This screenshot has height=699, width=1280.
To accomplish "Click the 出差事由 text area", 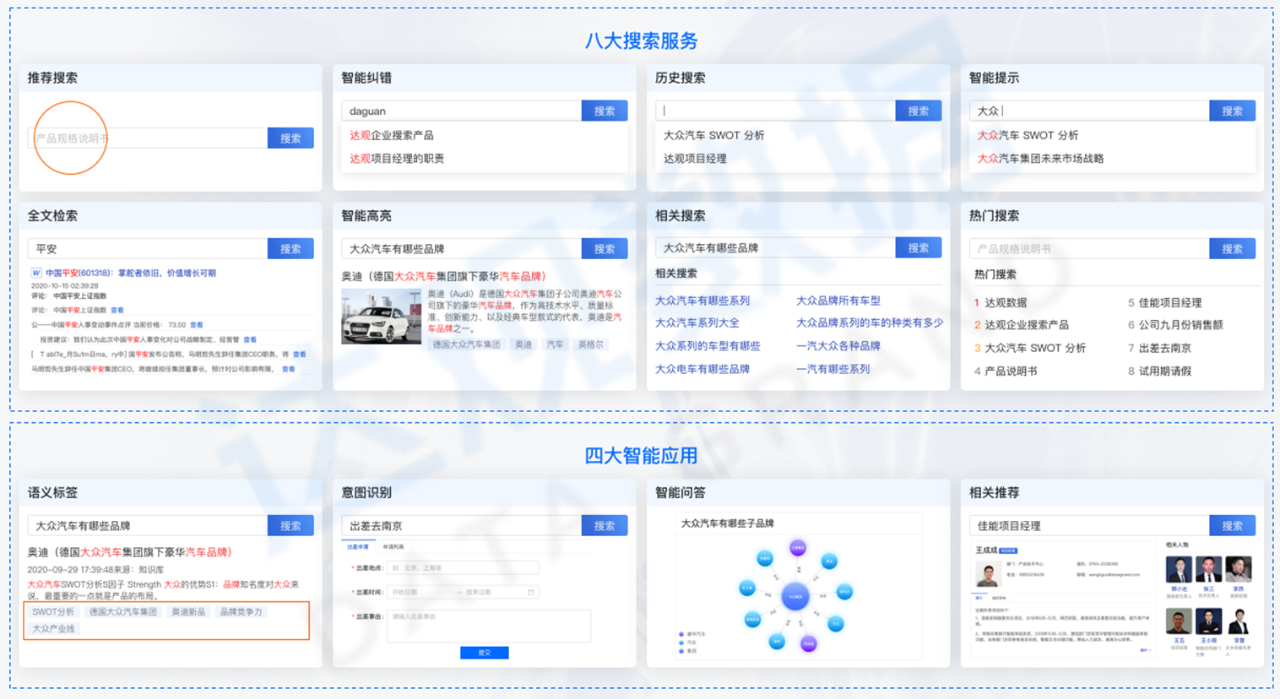I will pyautogui.click(x=489, y=625).
